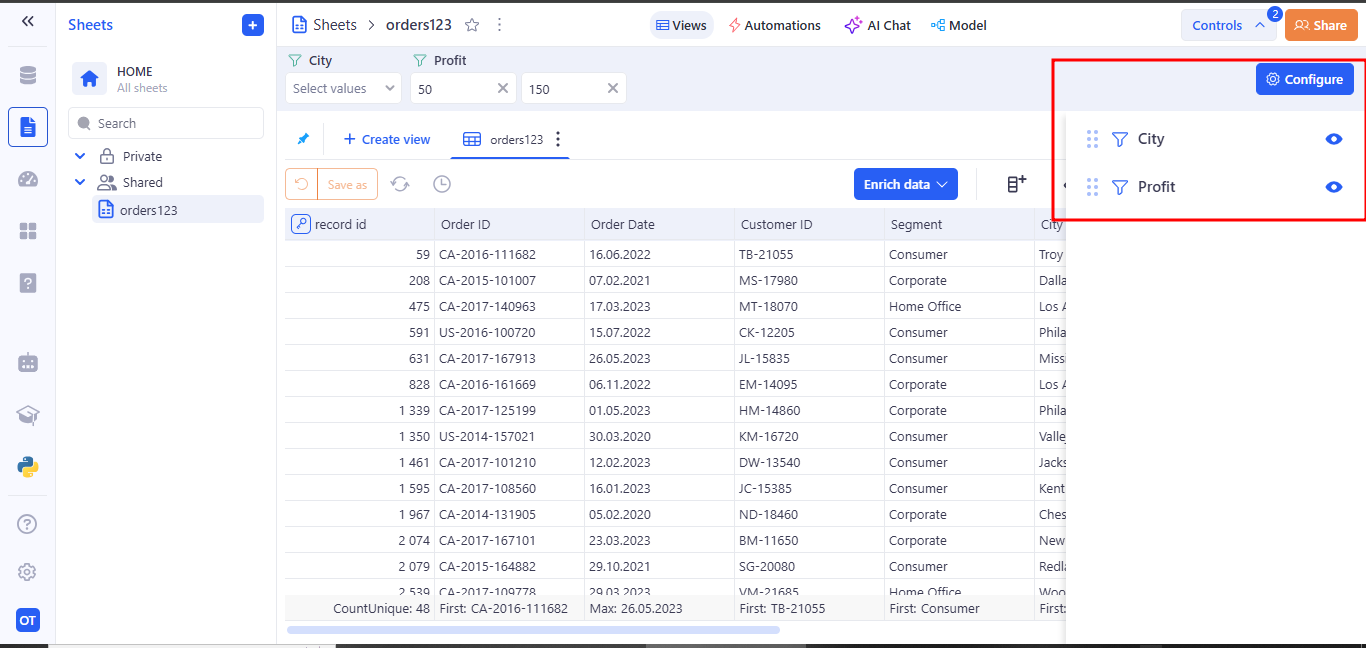
Task: Open the Model tab
Action: (958, 25)
